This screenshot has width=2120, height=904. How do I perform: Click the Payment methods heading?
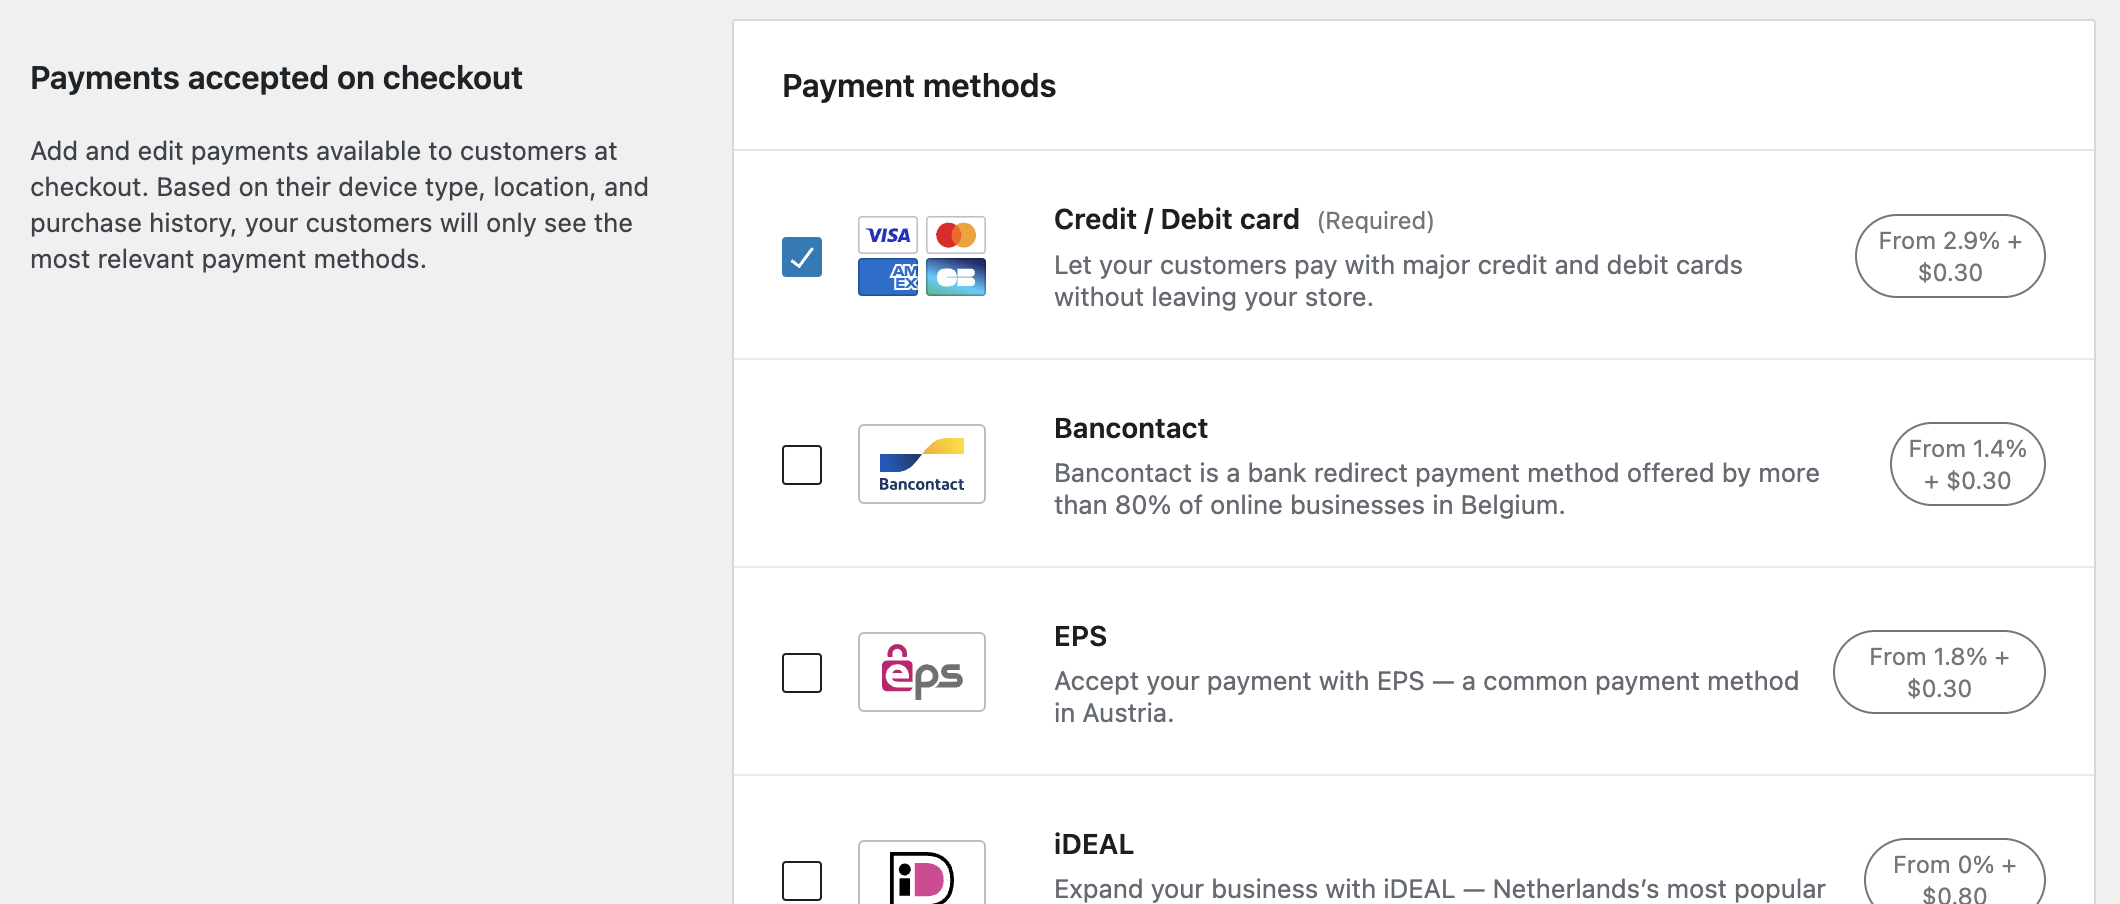[x=919, y=86]
